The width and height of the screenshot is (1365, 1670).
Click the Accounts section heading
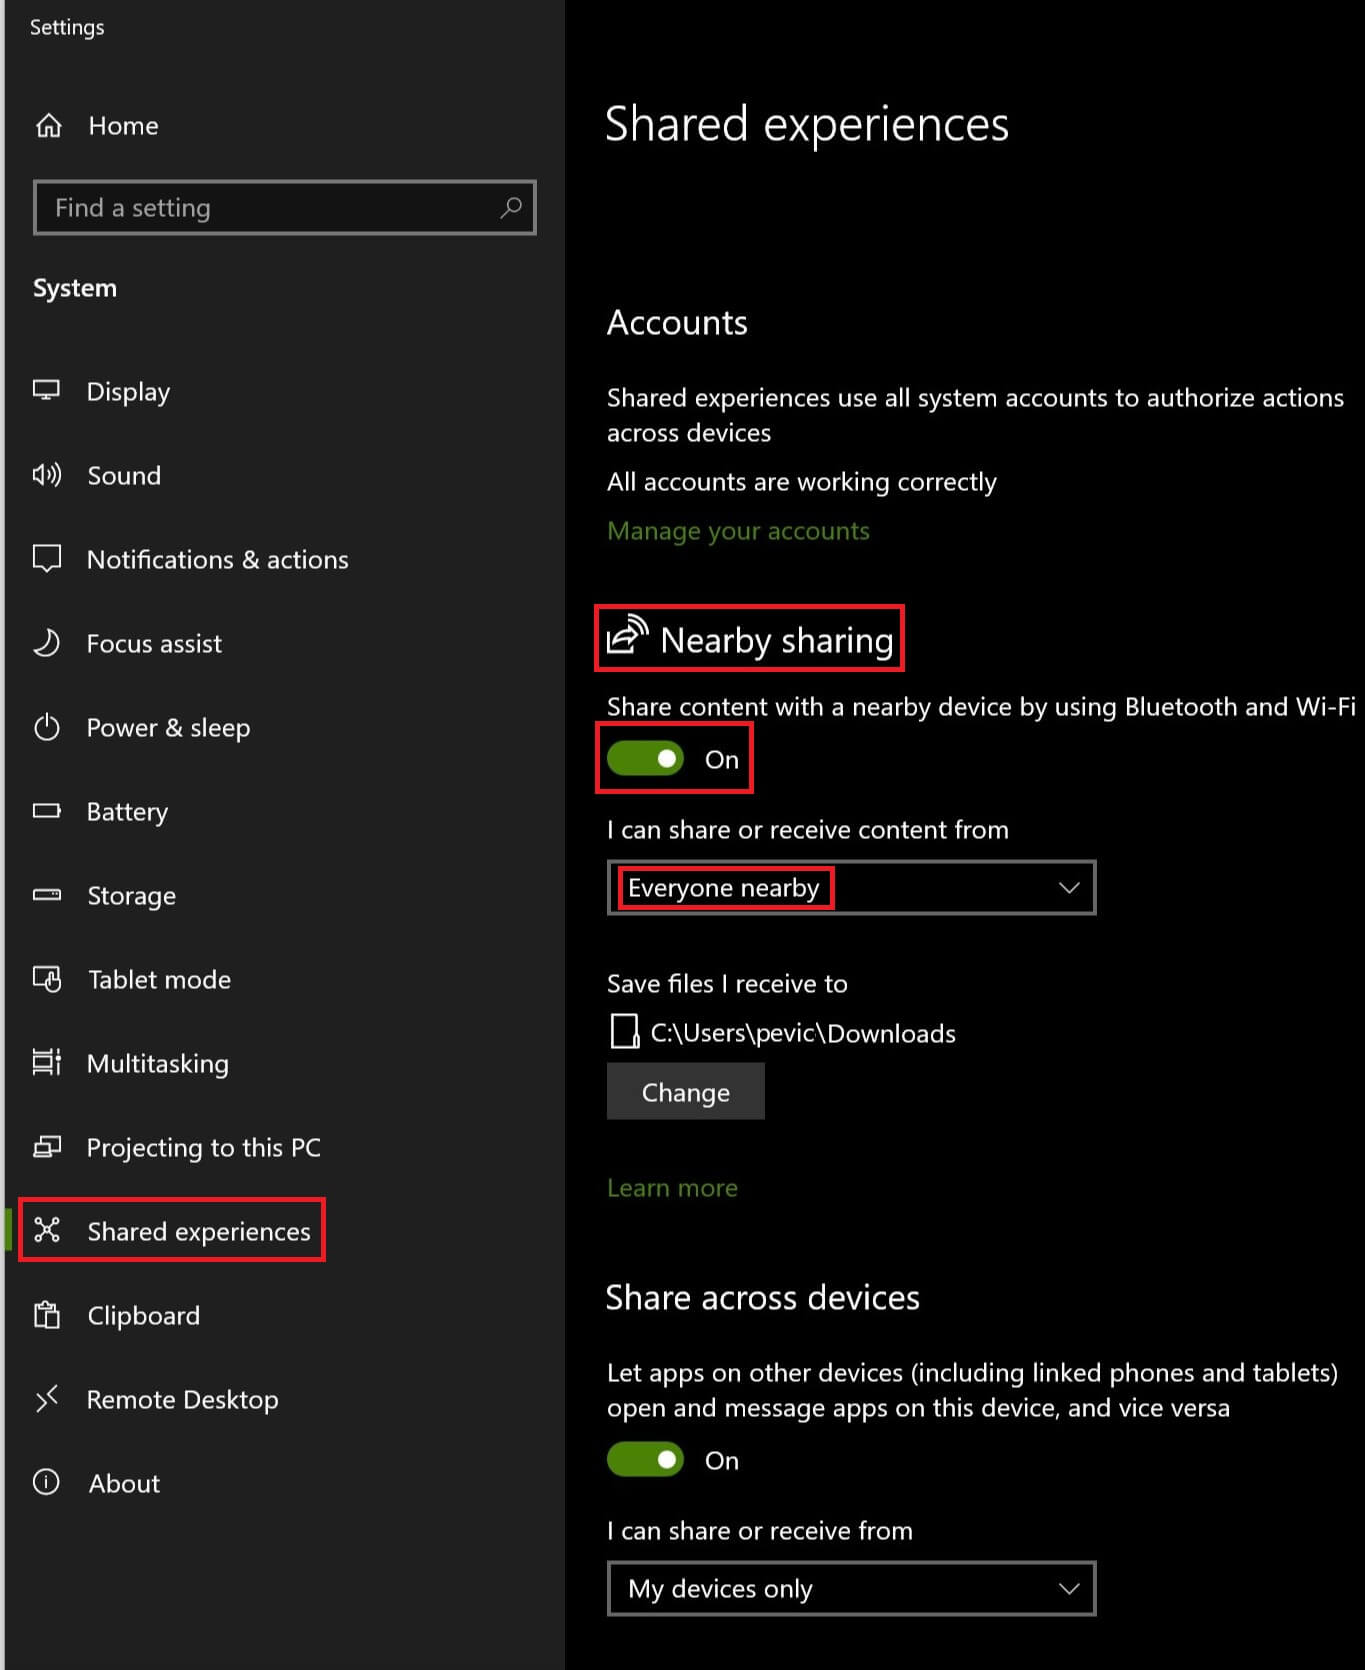pos(677,322)
